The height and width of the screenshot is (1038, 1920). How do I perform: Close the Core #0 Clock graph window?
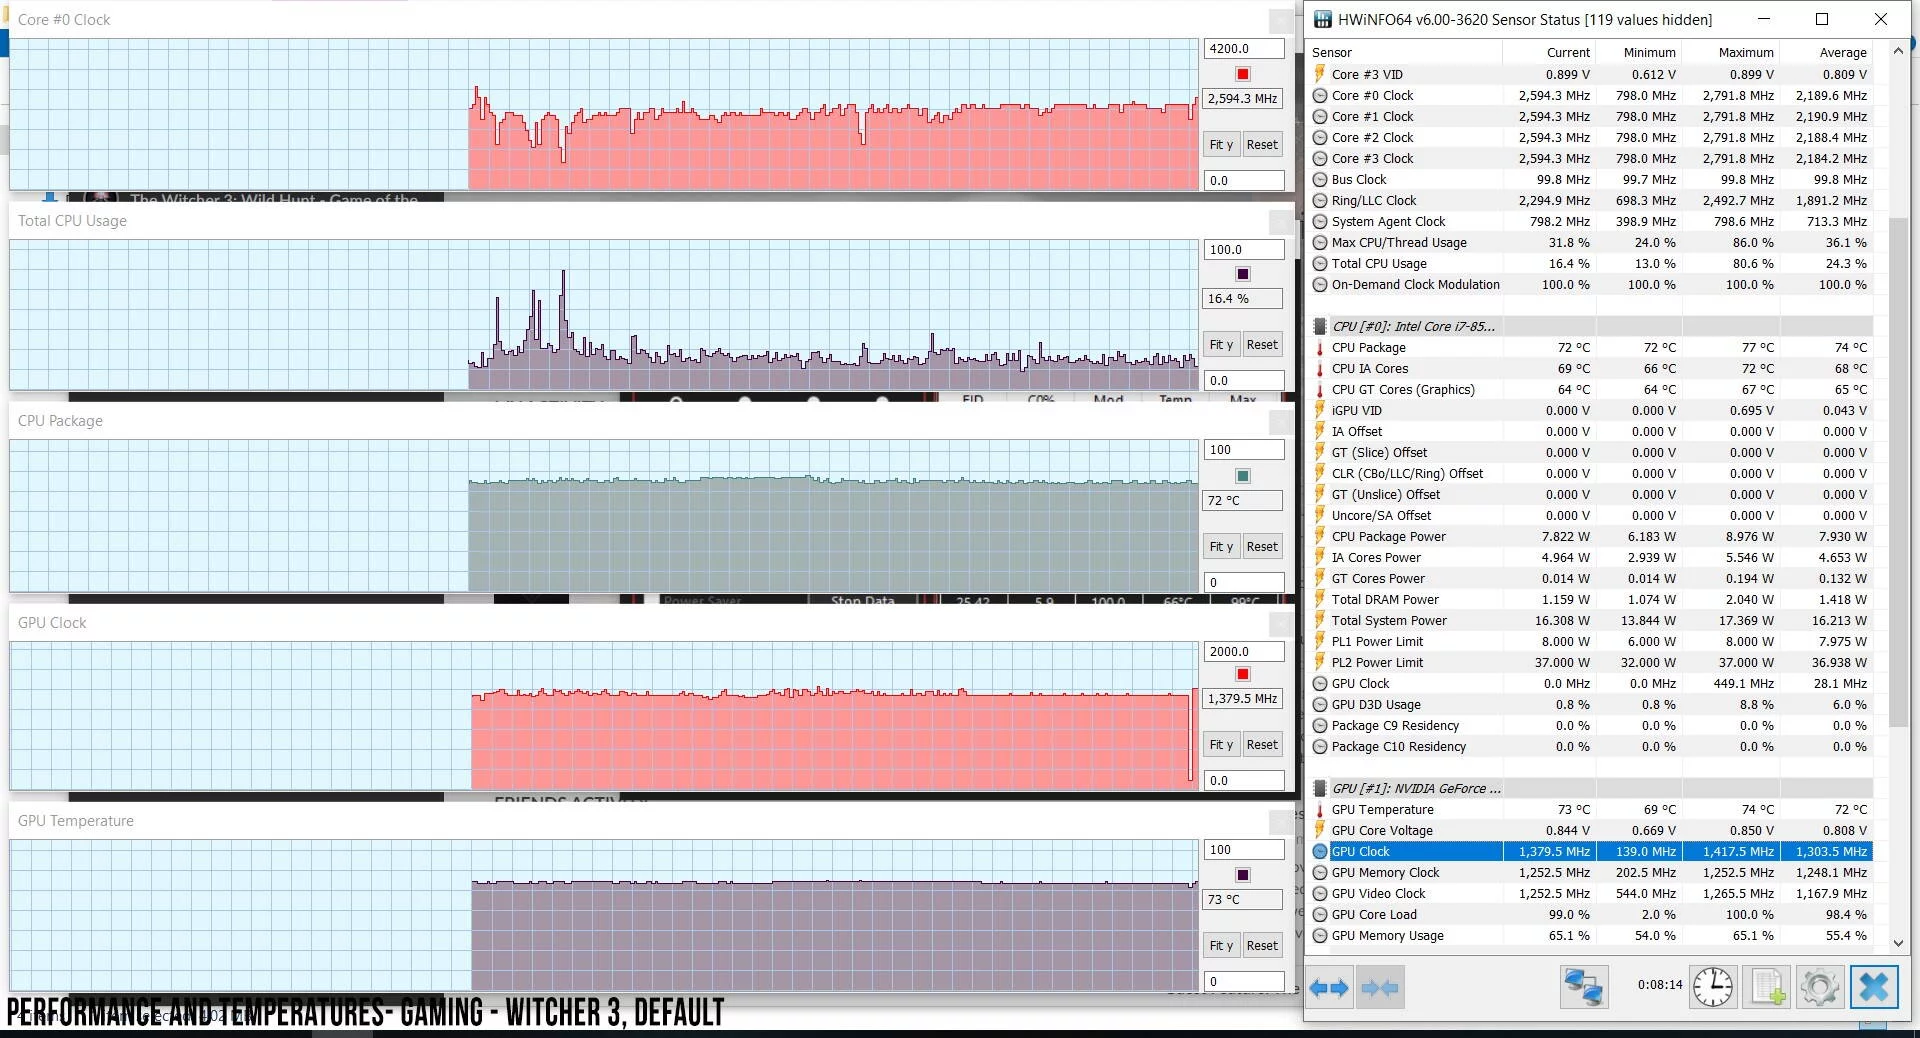(x=1281, y=21)
